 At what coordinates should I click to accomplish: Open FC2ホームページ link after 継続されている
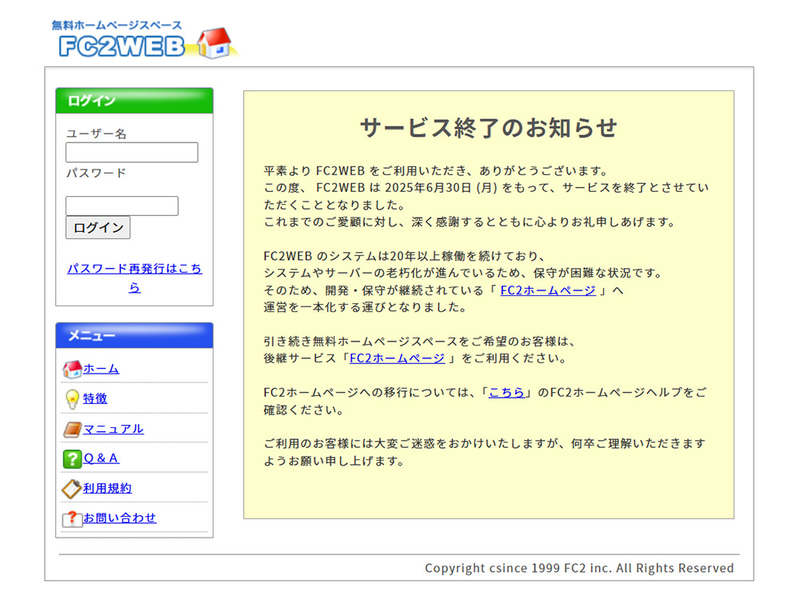(x=548, y=290)
